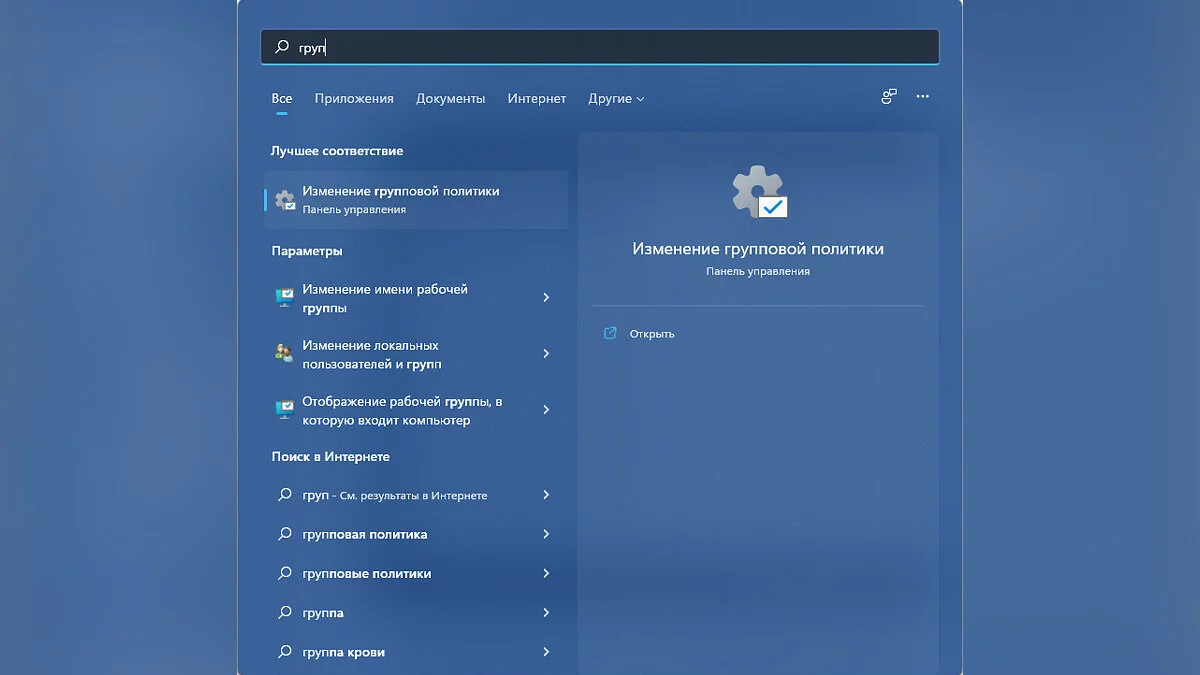Click the "Параметры" section heading
The width and height of the screenshot is (1200, 675).
click(x=307, y=251)
